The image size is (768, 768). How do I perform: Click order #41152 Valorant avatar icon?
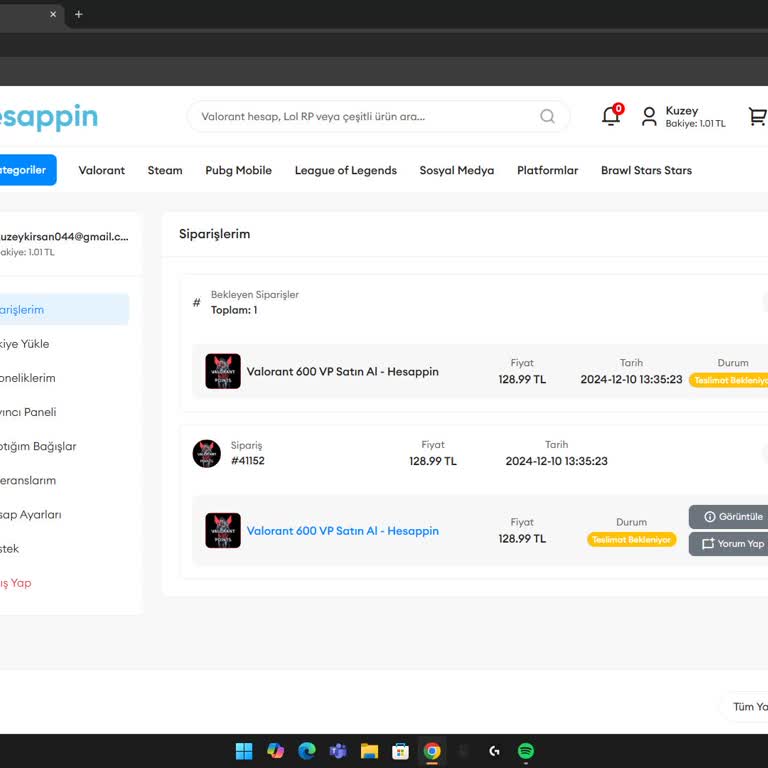pyautogui.click(x=206, y=453)
